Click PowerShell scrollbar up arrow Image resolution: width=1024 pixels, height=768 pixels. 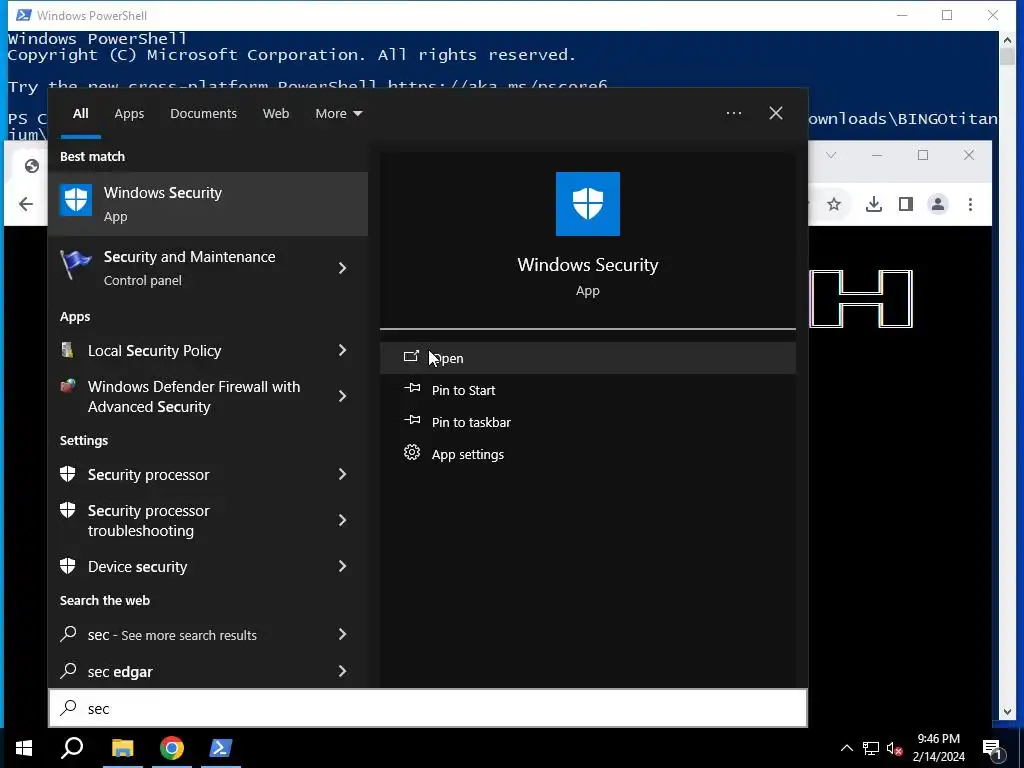1006,39
